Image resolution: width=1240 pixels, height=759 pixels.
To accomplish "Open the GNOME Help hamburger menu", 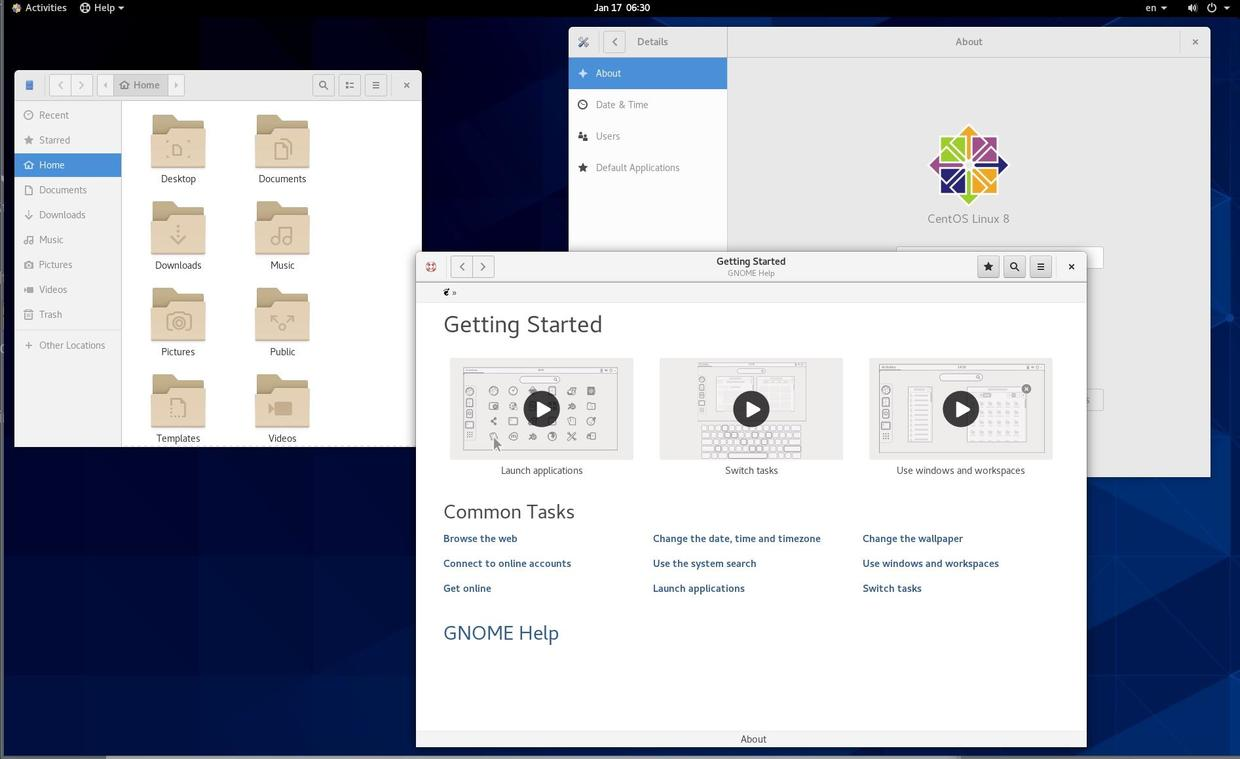I will pyautogui.click(x=1040, y=266).
